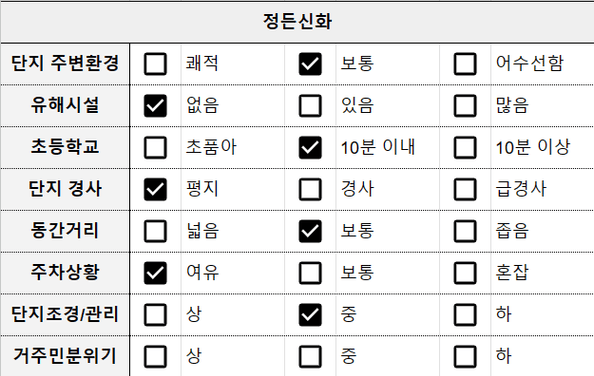
Task: Check the 있음 box for 유해시설
Action: coord(310,106)
